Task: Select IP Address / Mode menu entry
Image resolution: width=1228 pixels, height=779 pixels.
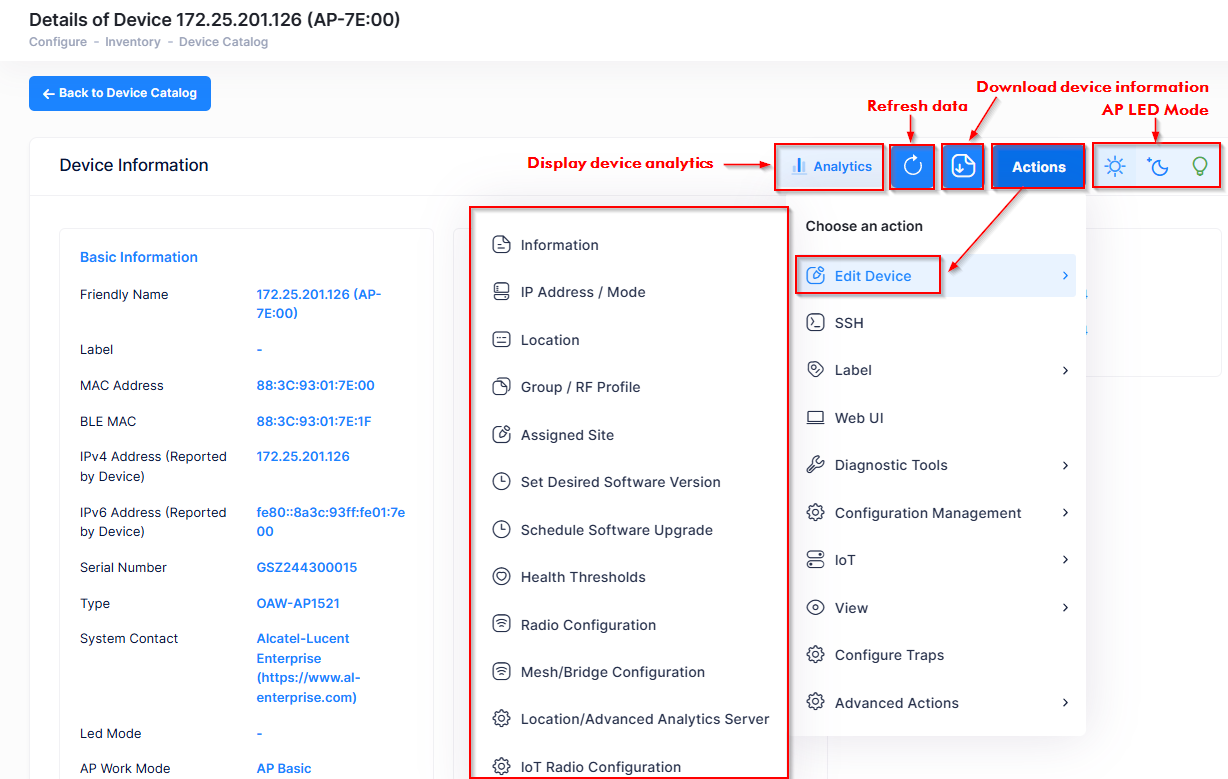Action: (x=582, y=292)
